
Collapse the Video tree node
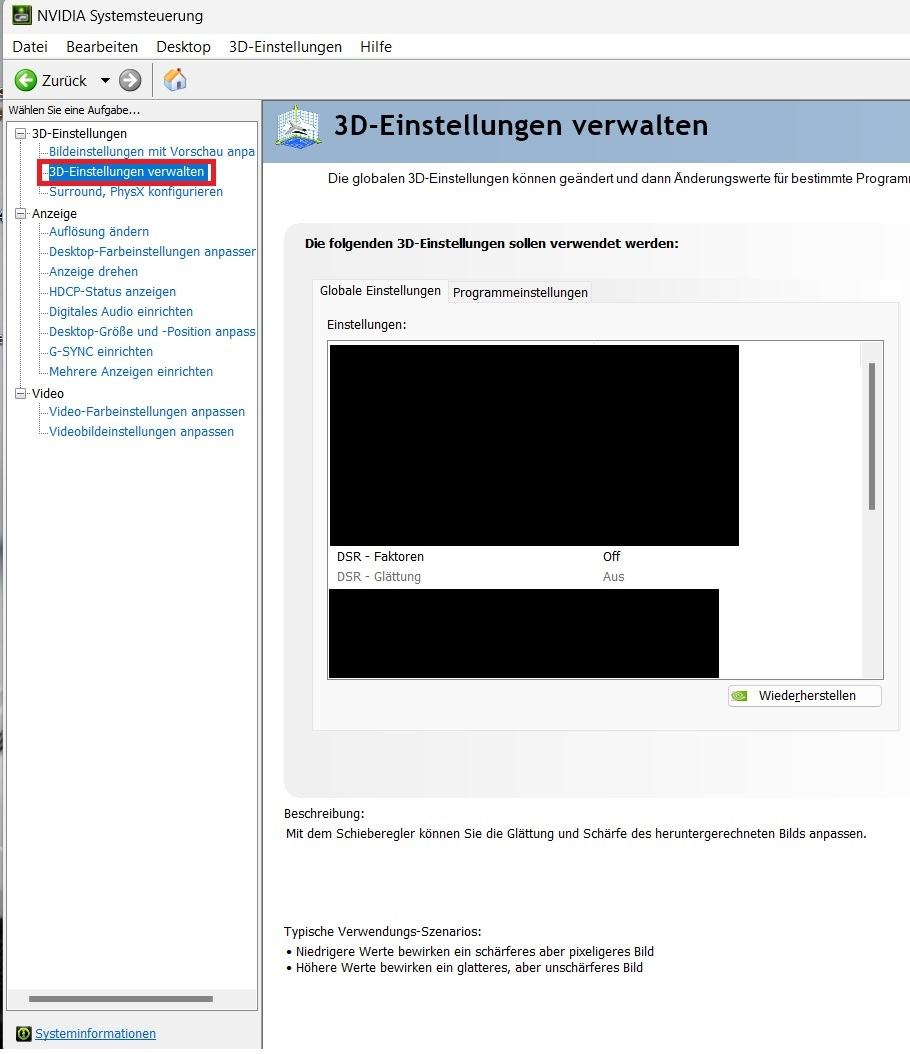21,393
